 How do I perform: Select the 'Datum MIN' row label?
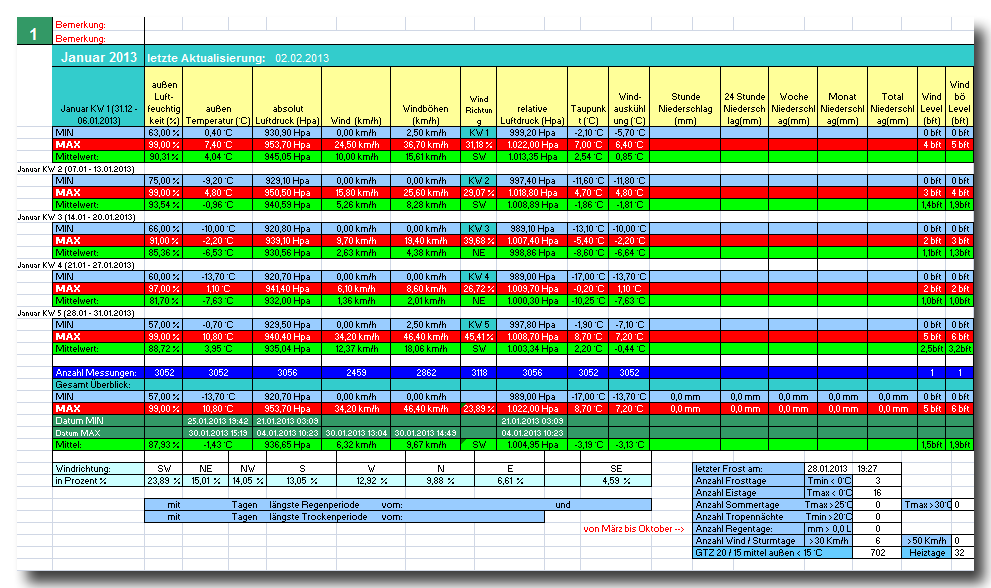point(99,421)
